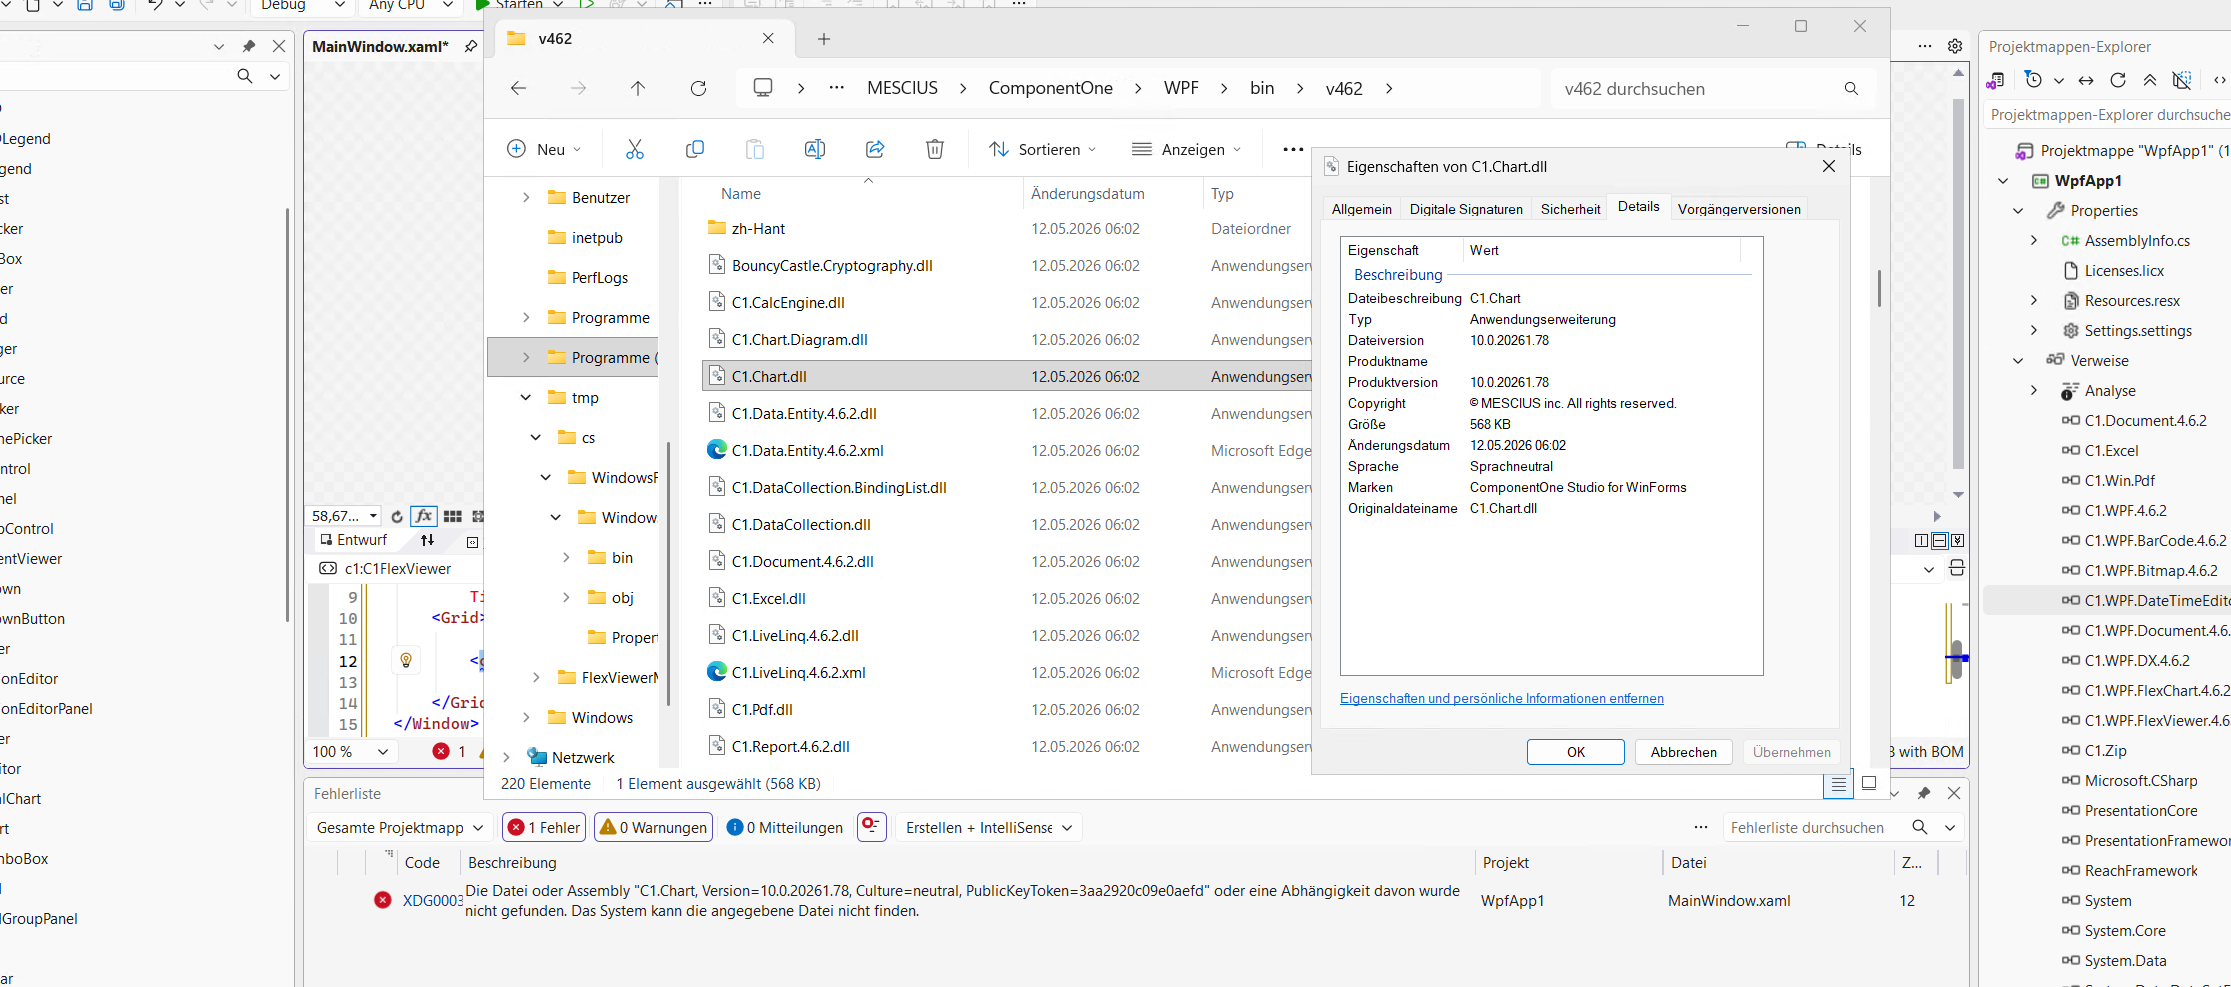
Task: Click OK in the C1.Chart.dll properties dialog
Action: click(1575, 752)
